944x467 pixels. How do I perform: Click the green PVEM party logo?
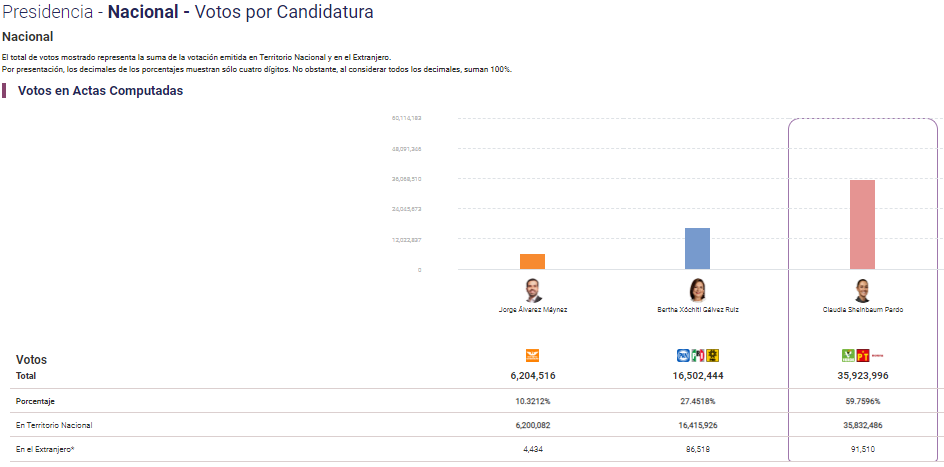pyautogui.click(x=848, y=356)
